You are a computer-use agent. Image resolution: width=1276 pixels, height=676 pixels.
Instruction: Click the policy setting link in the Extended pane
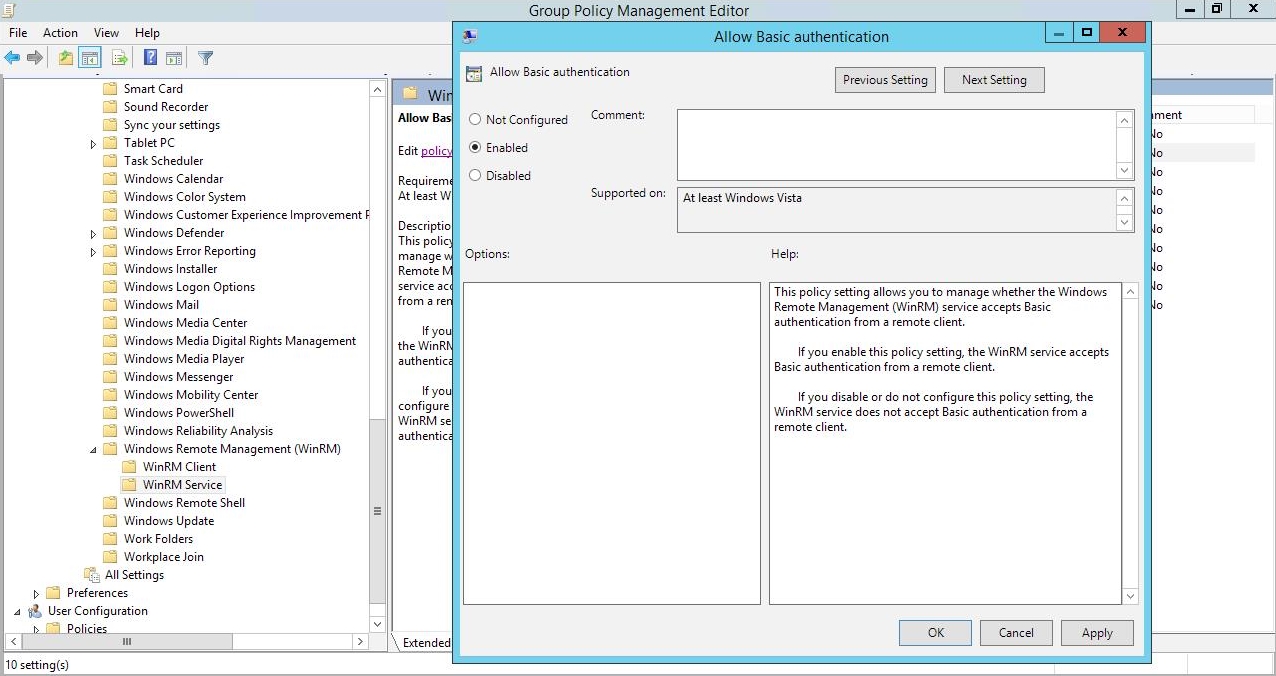(x=436, y=151)
